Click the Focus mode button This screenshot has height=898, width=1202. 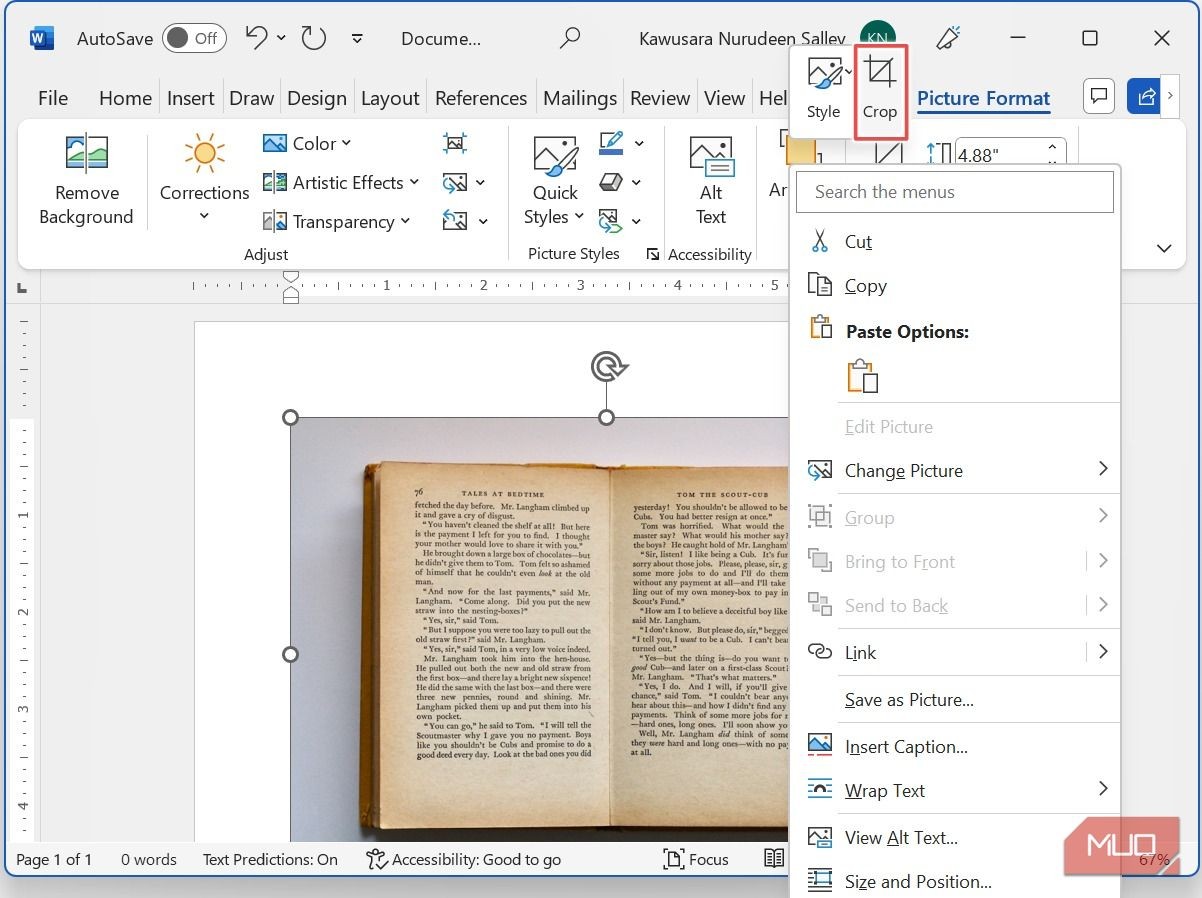(x=696, y=859)
